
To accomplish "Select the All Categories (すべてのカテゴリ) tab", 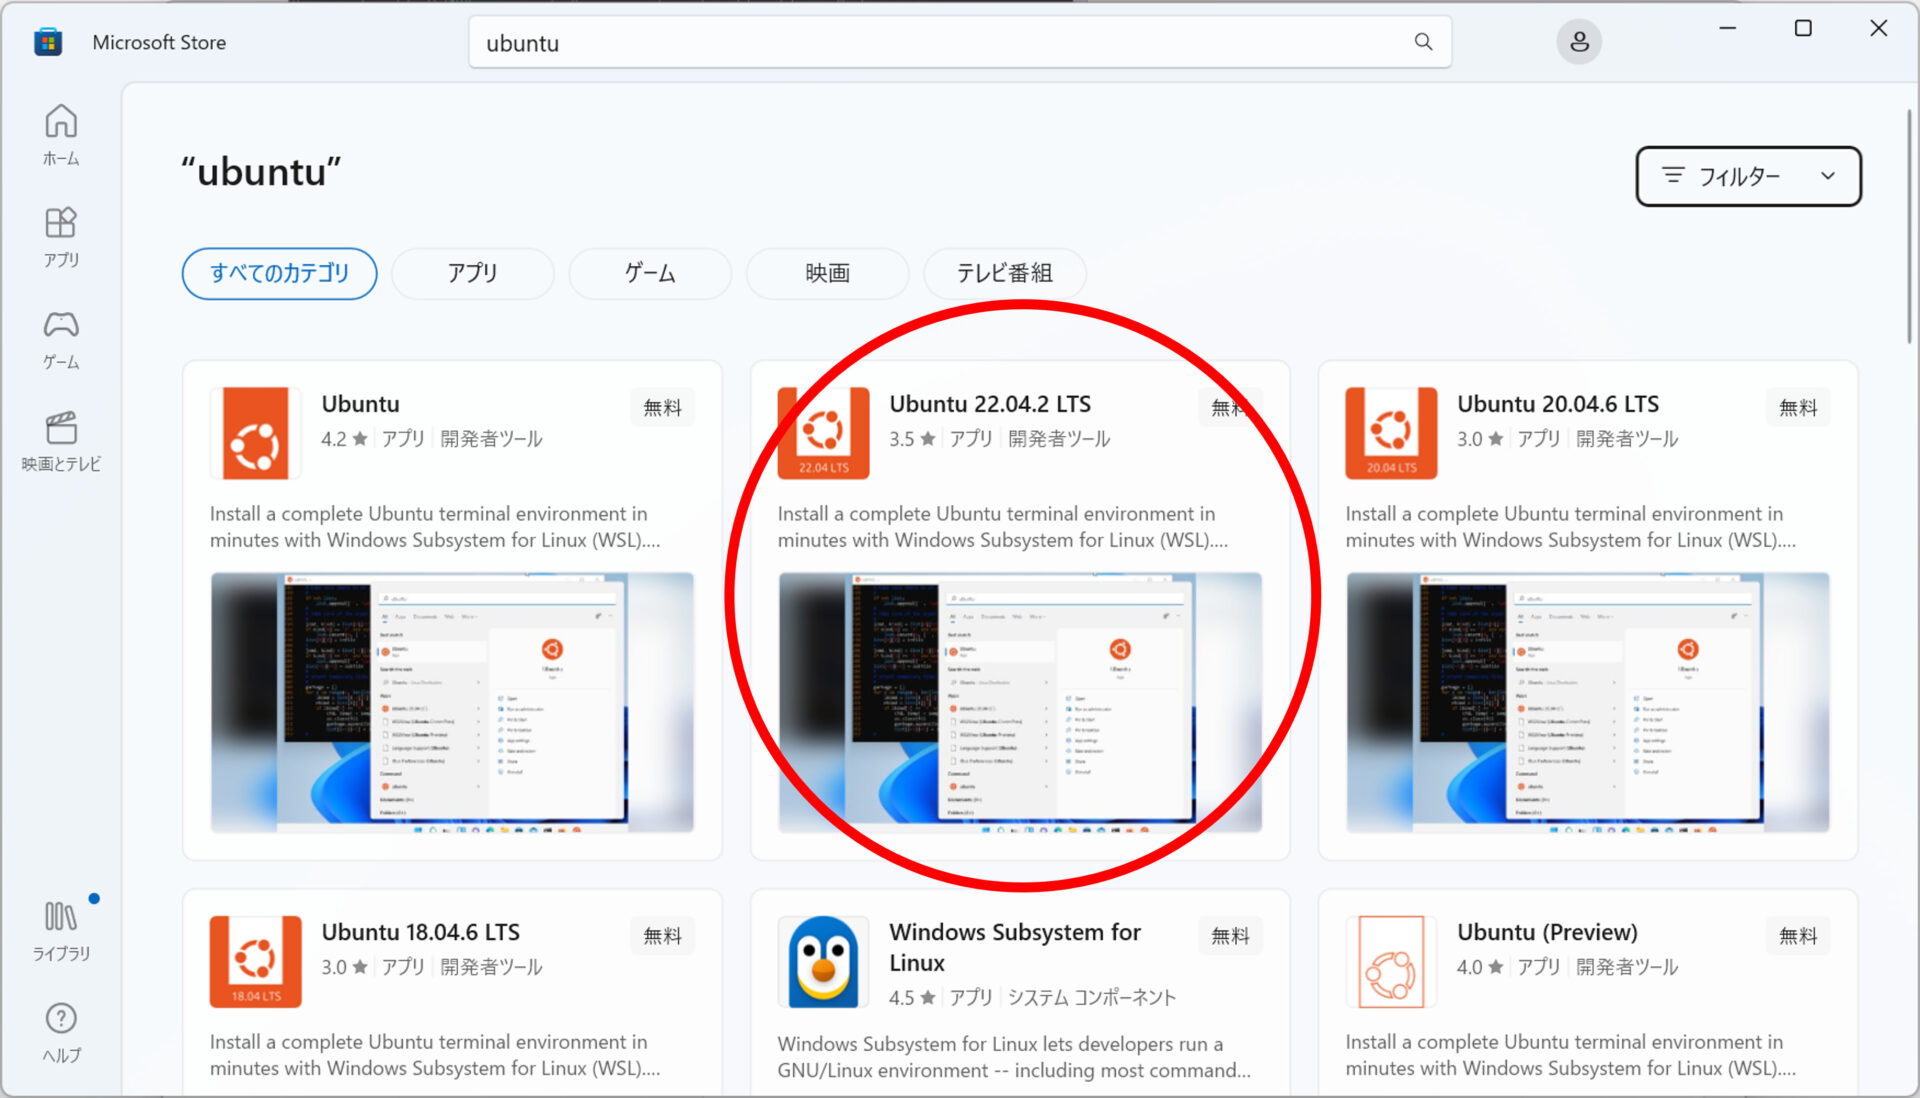I will pyautogui.click(x=279, y=273).
